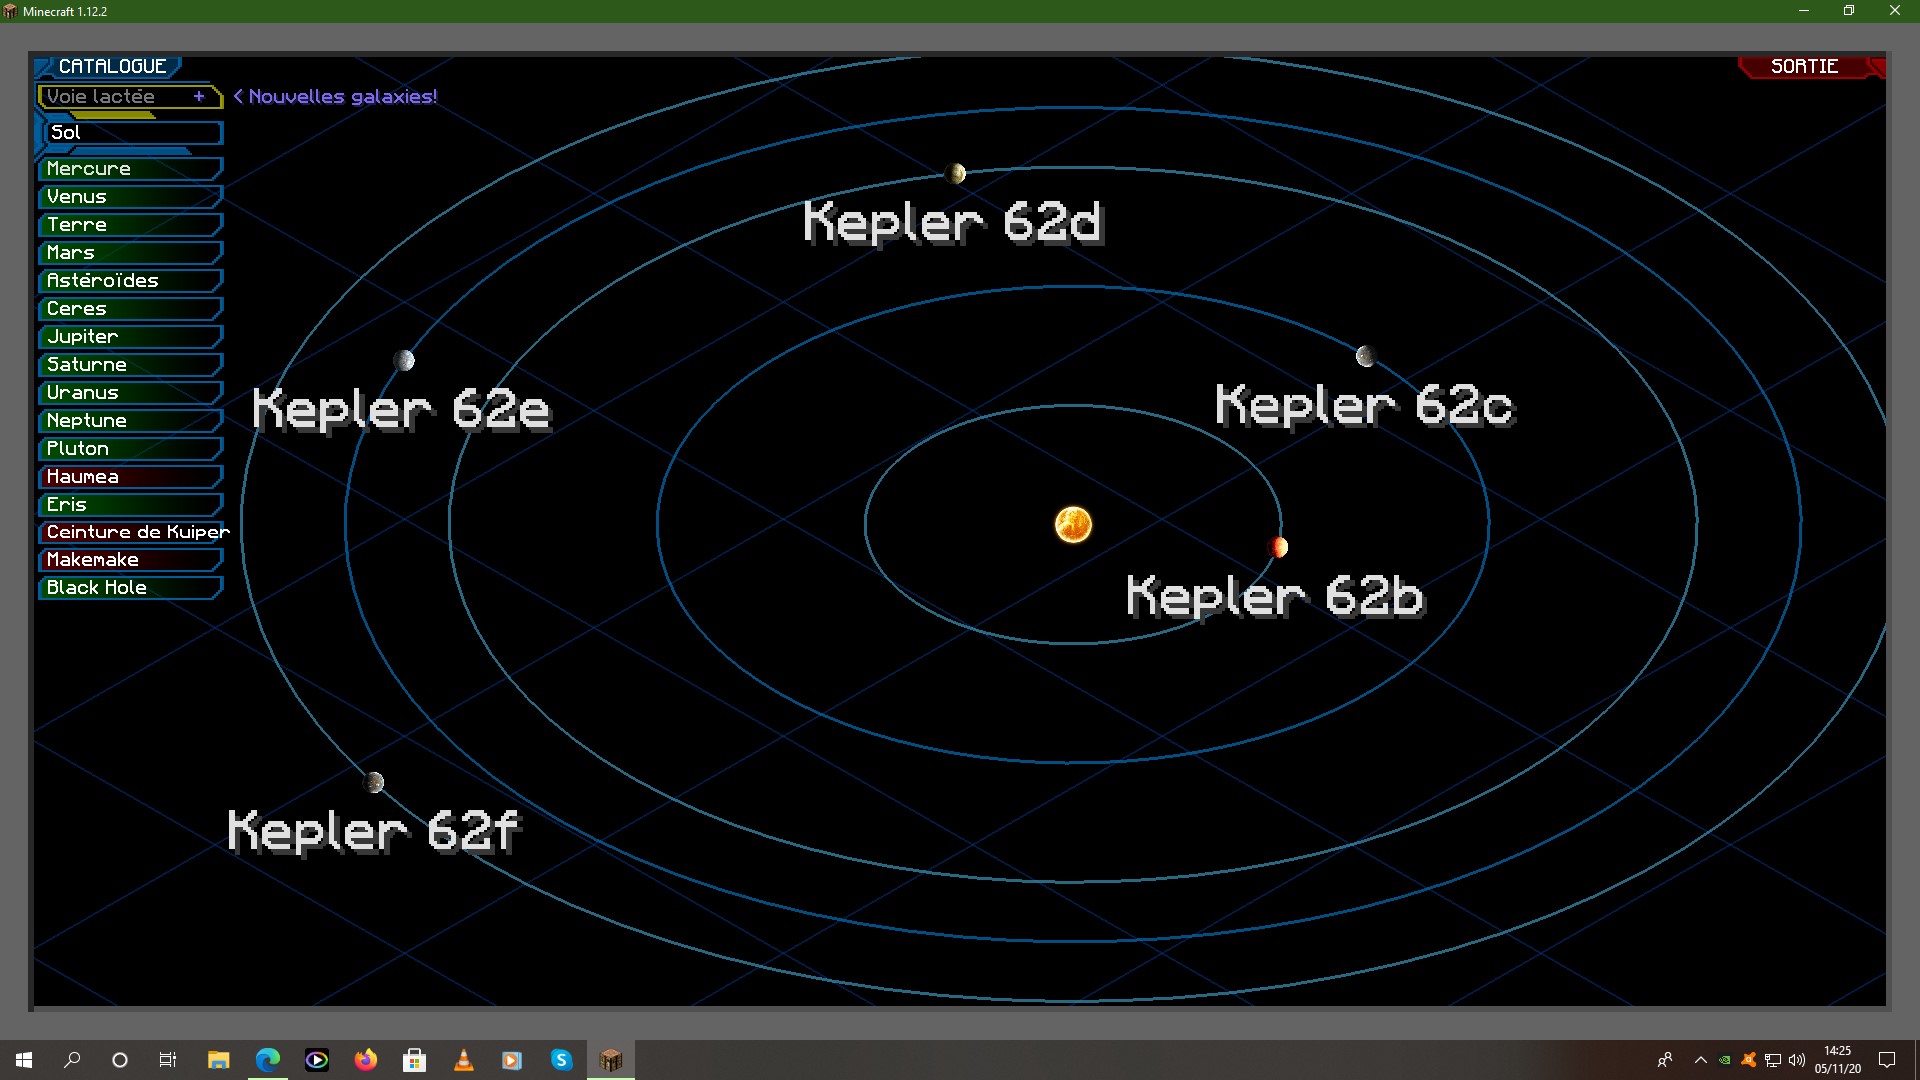The height and width of the screenshot is (1080, 1920).
Task: Click the Kepler 62b label
Action: 1275,595
